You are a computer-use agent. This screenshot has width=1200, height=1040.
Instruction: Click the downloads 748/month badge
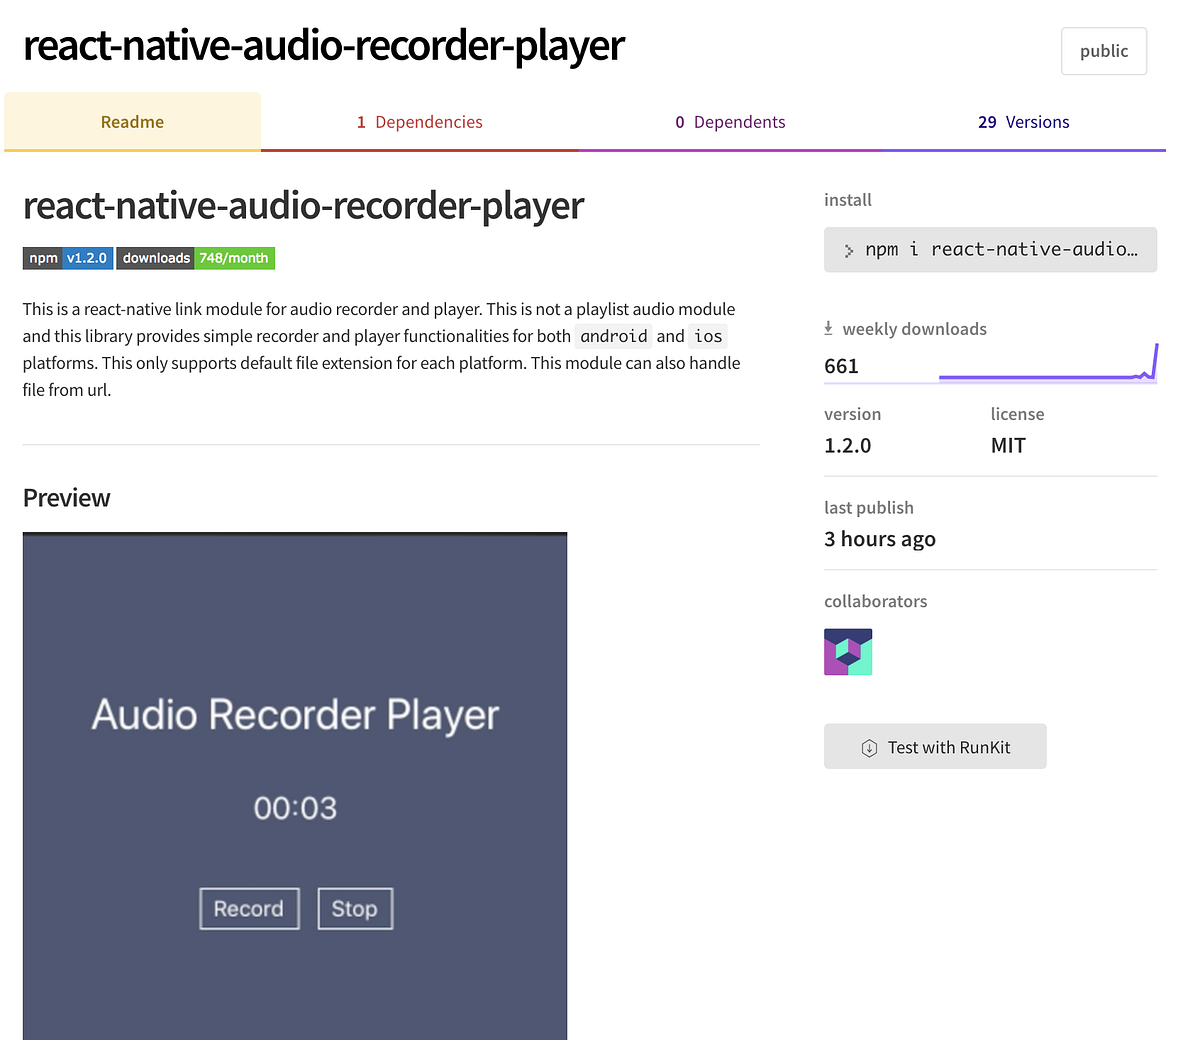click(x=196, y=257)
